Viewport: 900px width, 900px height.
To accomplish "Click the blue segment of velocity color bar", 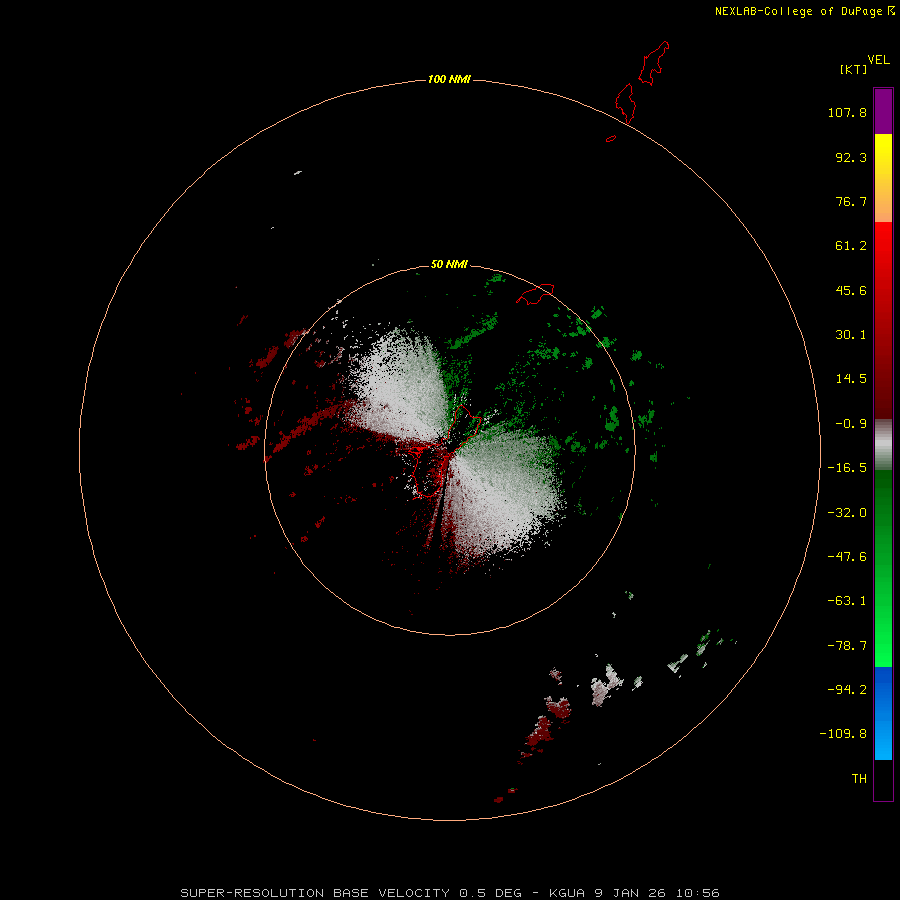I will click(x=883, y=713).
